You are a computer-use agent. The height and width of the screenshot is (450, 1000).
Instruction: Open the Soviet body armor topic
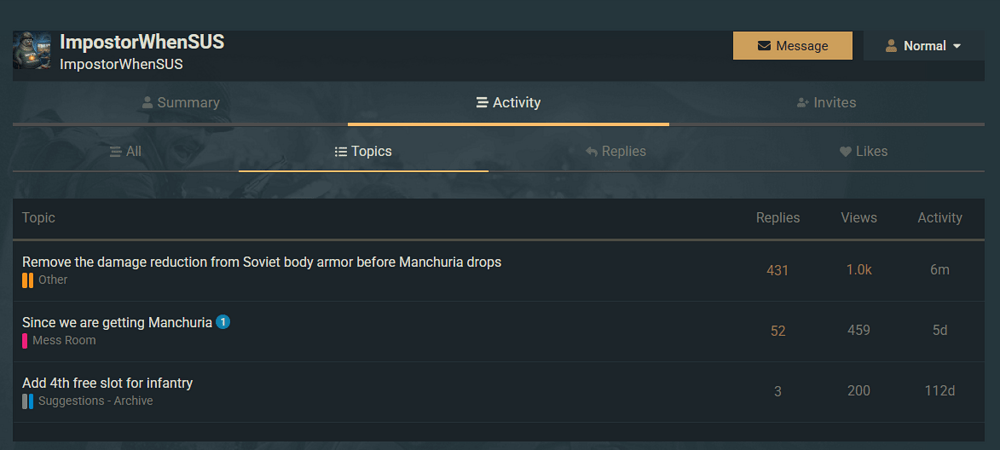click(261, 262)
